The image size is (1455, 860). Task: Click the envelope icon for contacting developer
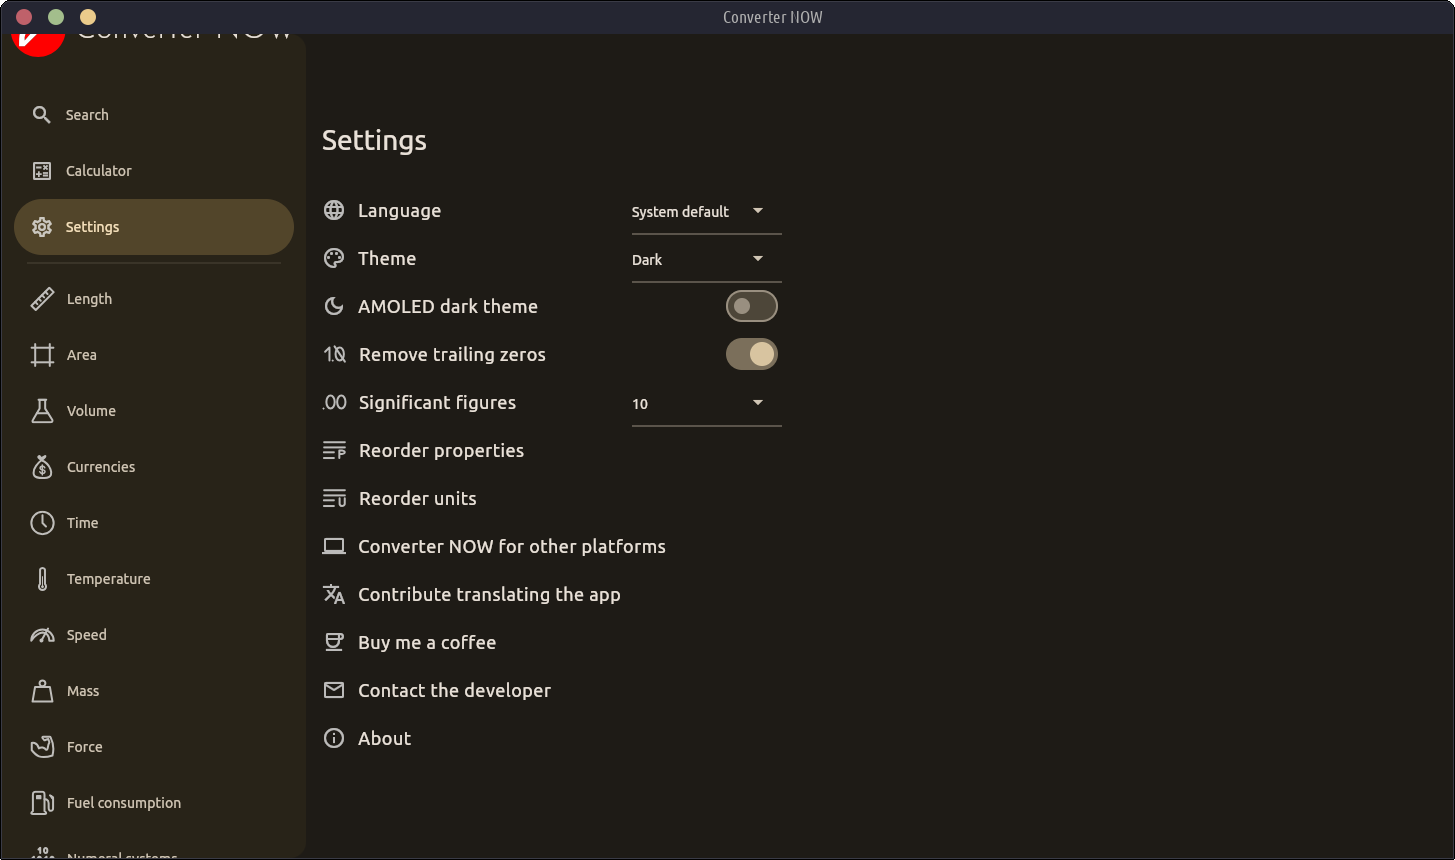[334, 690]
